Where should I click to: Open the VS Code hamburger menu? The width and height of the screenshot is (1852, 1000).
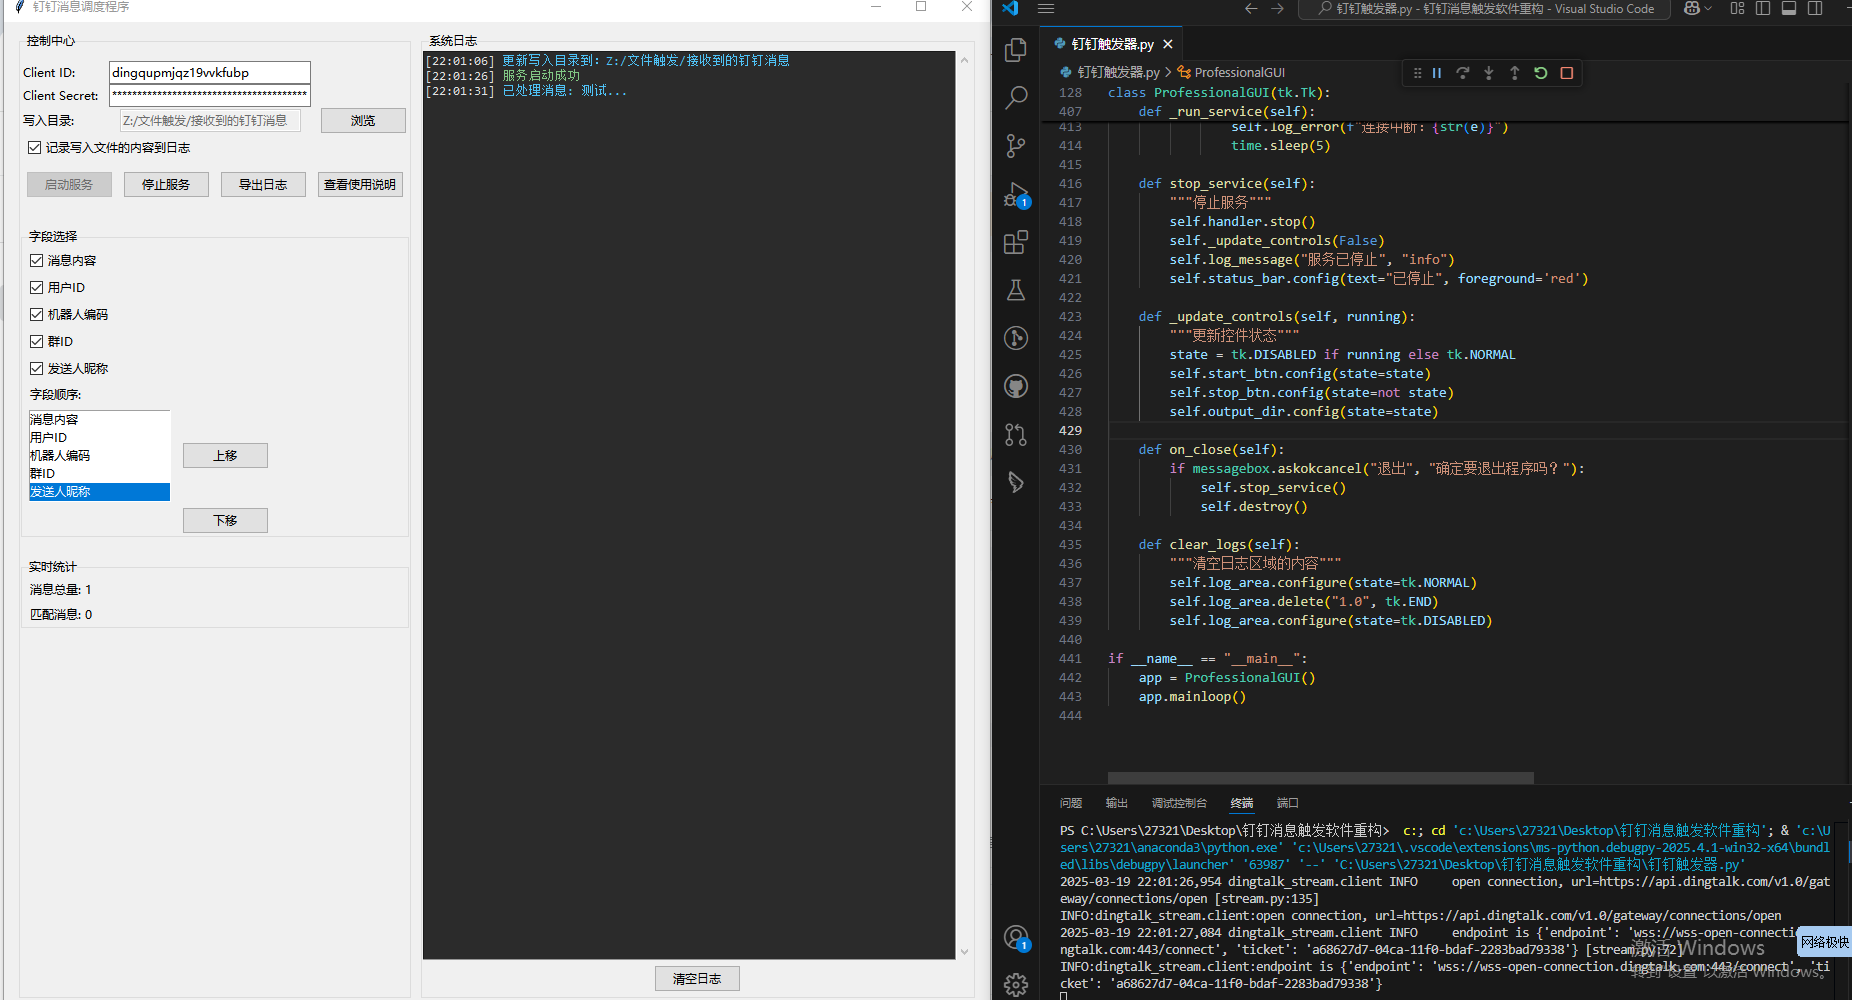[x=1046, y=8]
